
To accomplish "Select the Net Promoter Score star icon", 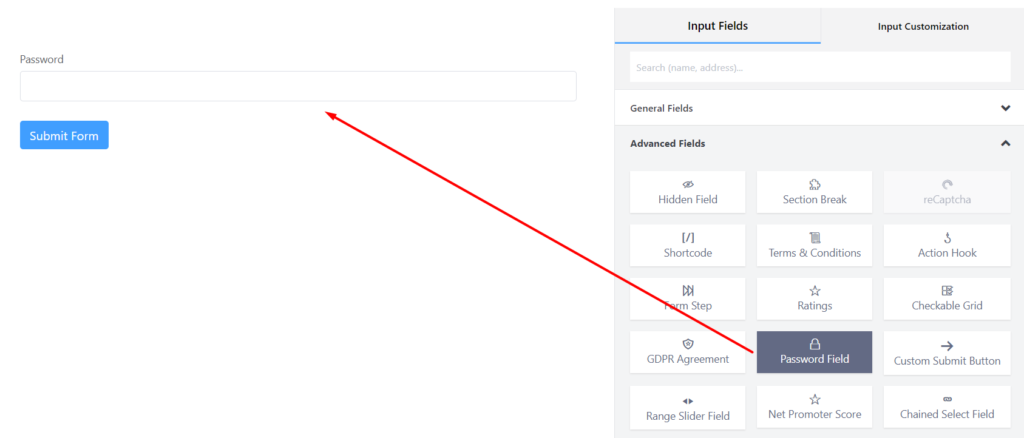I will point(814,399).
